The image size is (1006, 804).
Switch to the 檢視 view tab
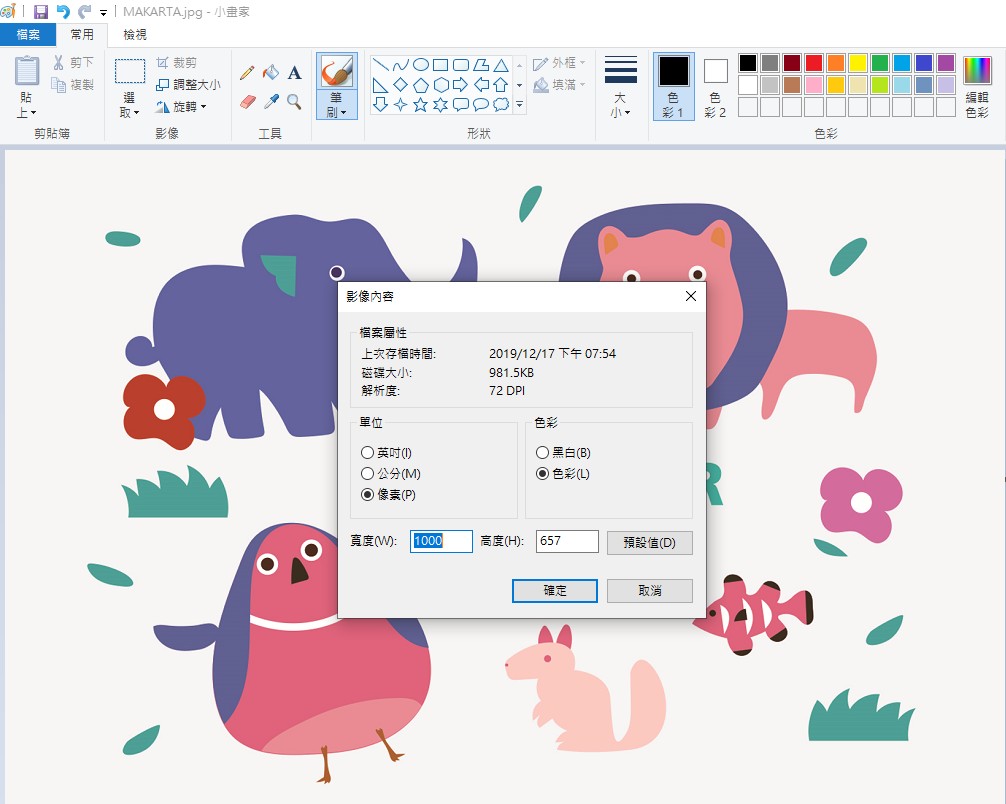[135, 35]
